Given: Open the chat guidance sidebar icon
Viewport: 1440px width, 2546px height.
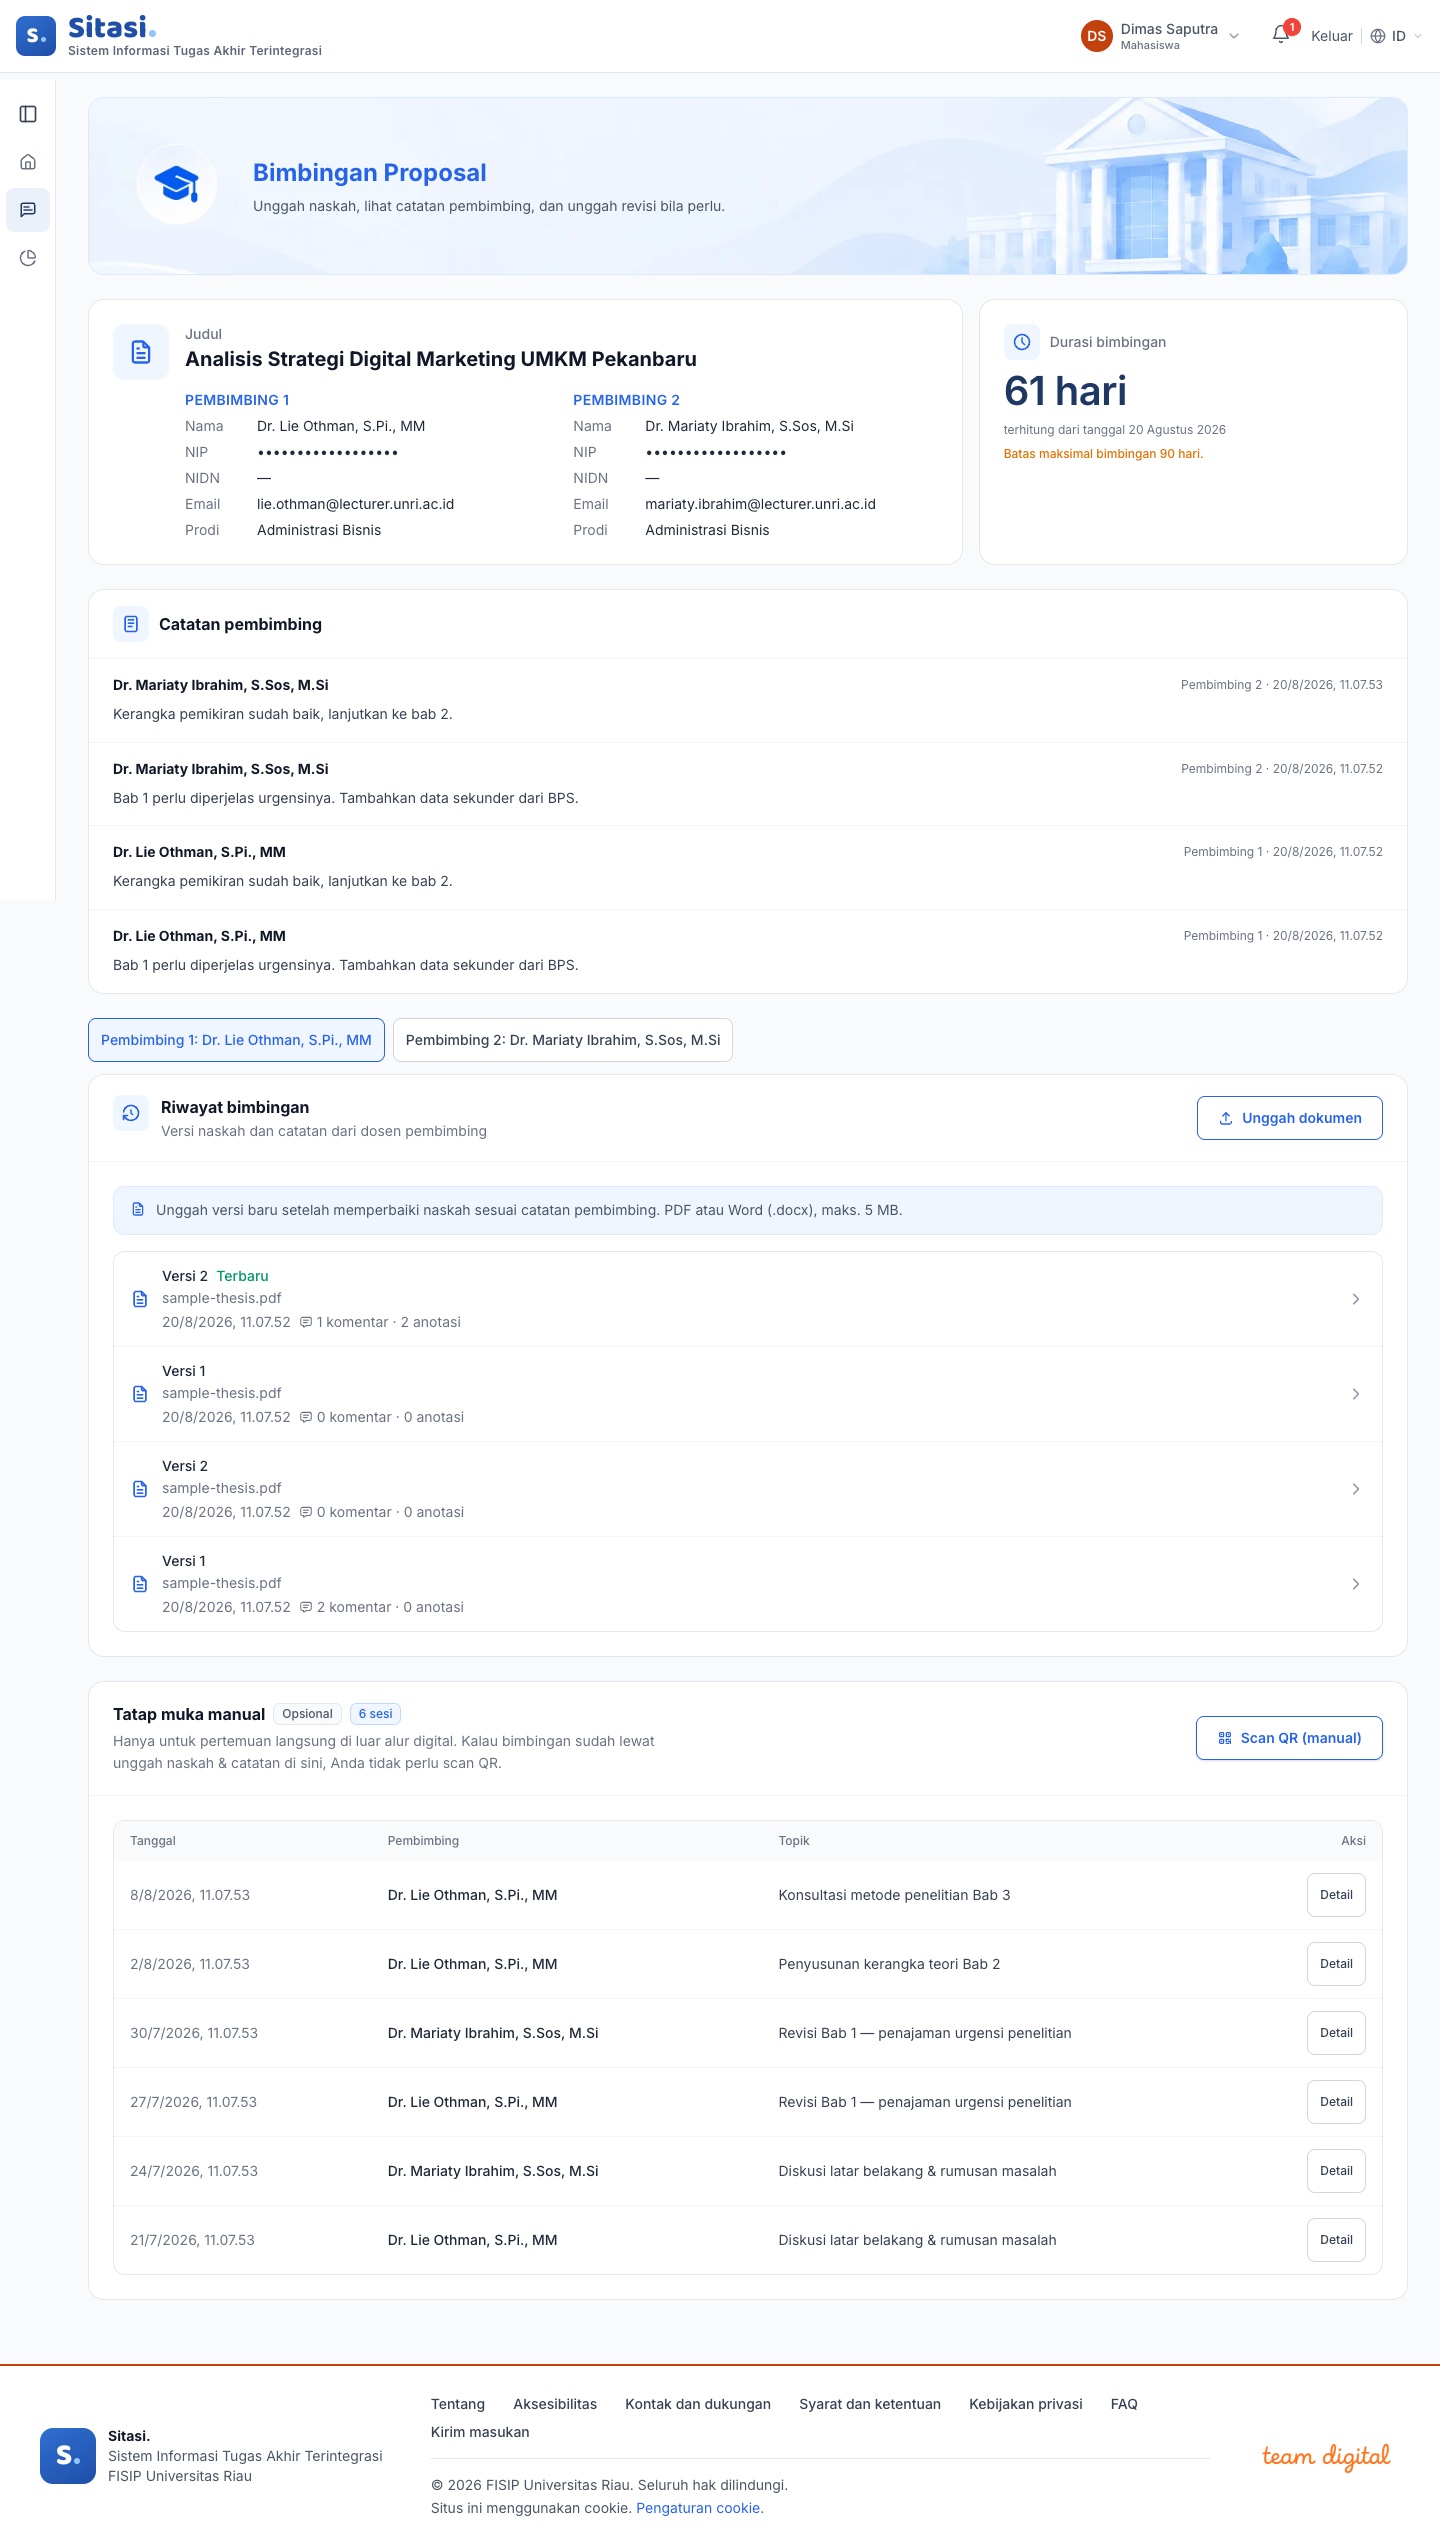Looking at the screenshot, I should pyautogui.click(x=28, y=210).
